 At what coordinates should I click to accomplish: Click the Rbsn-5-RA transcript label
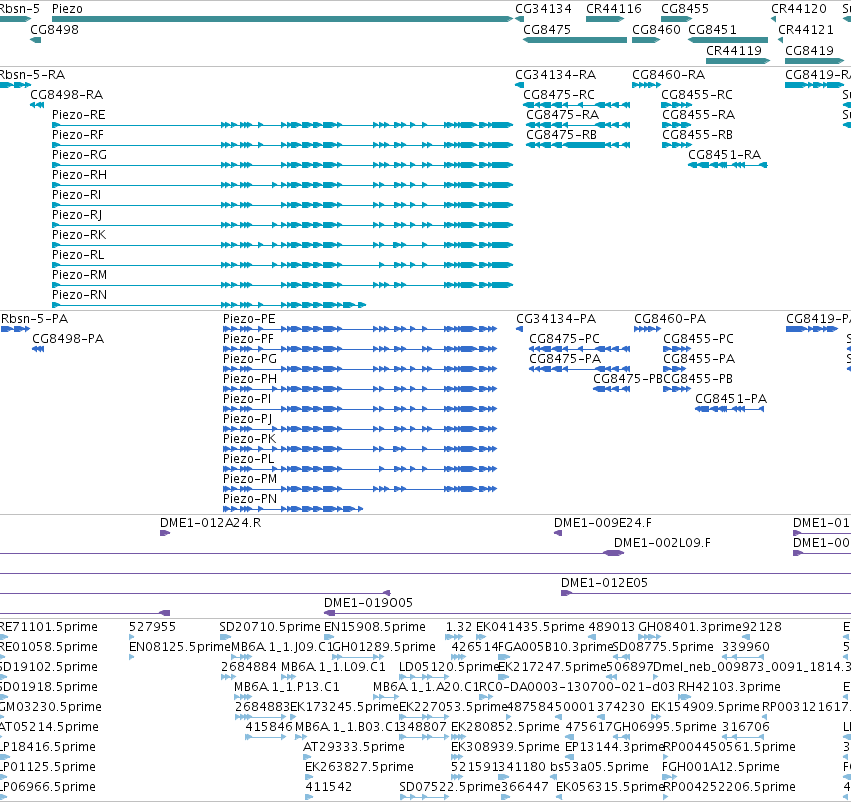pos(32,74)
